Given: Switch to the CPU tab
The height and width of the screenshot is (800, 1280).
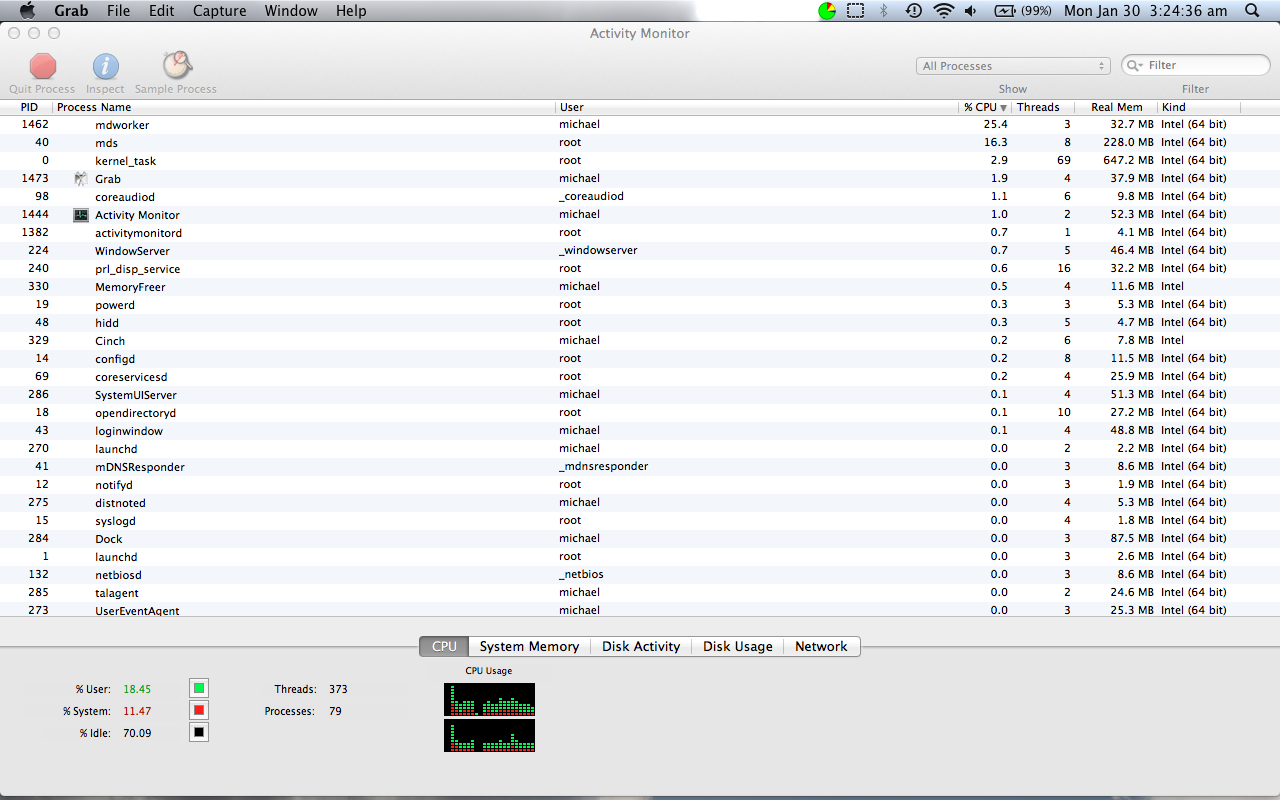Looking at the screenshot, I should (444, 646).
